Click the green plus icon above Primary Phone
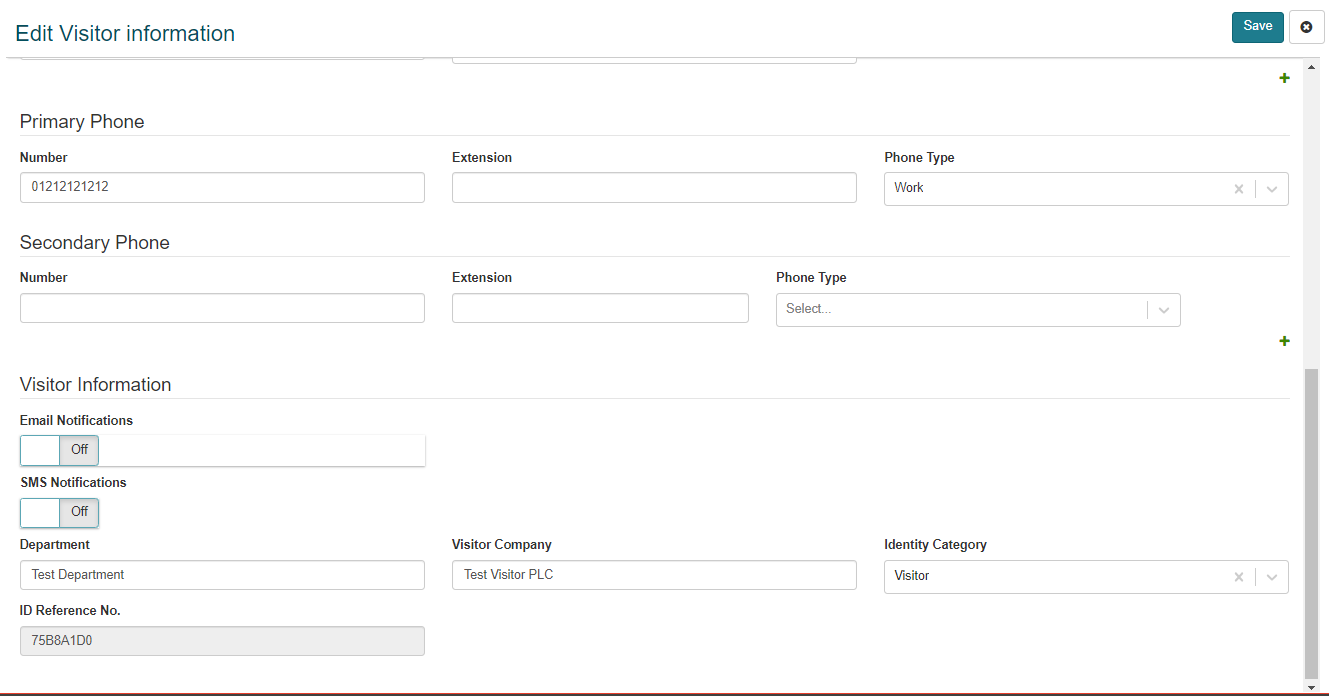1329x696 pixels. point(1284,78)
